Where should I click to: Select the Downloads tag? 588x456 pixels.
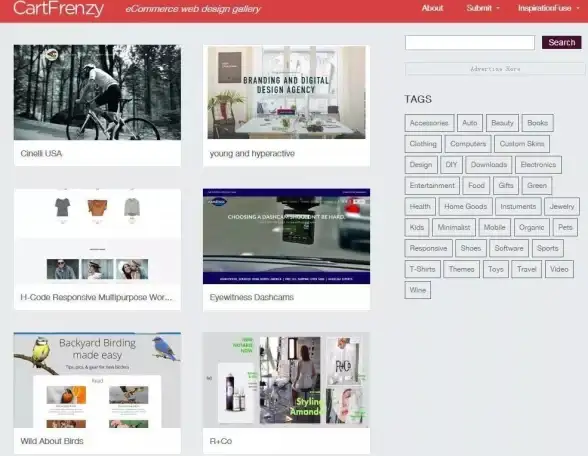click(x=489, y=165)
